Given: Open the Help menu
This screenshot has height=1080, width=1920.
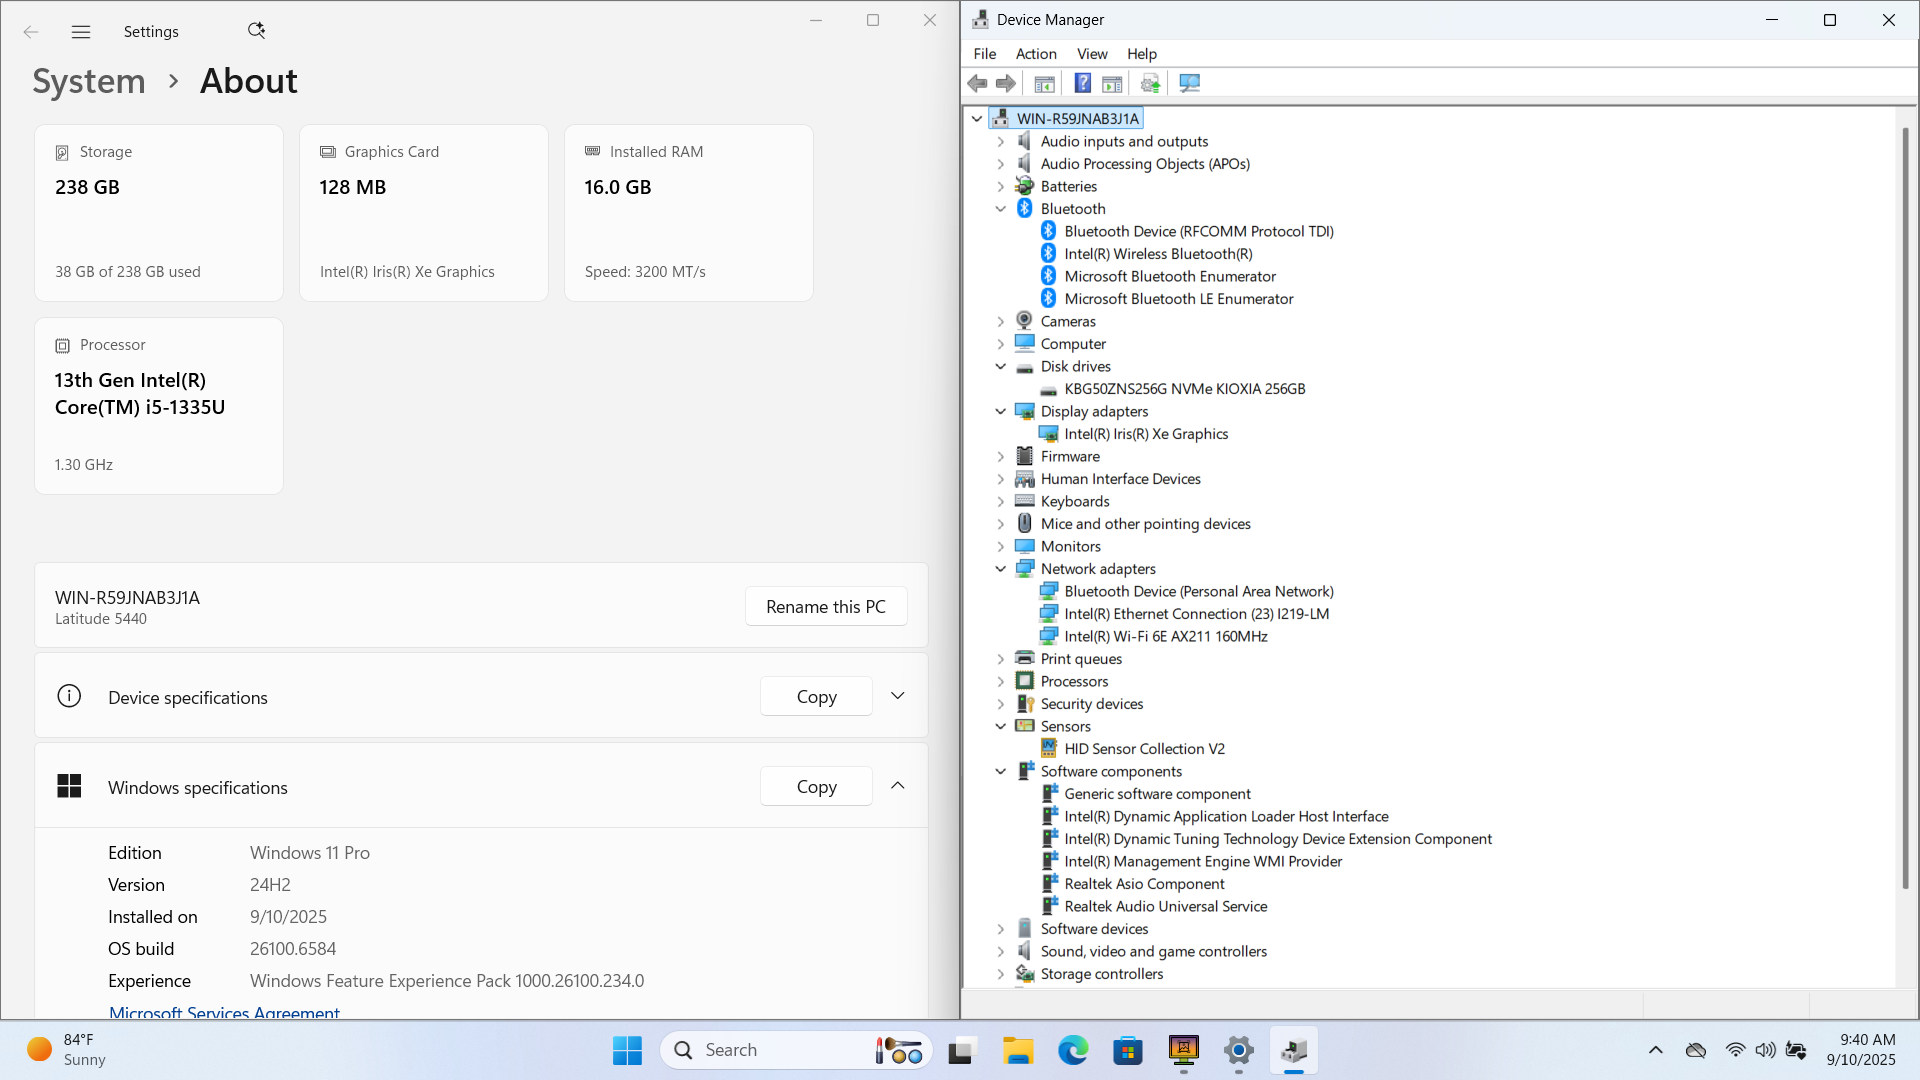Looking at the screenshot, I should 1142,54.
